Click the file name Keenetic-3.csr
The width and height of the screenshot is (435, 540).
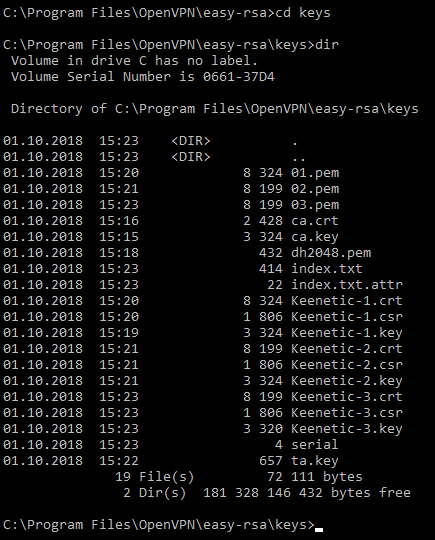point(347,413)
